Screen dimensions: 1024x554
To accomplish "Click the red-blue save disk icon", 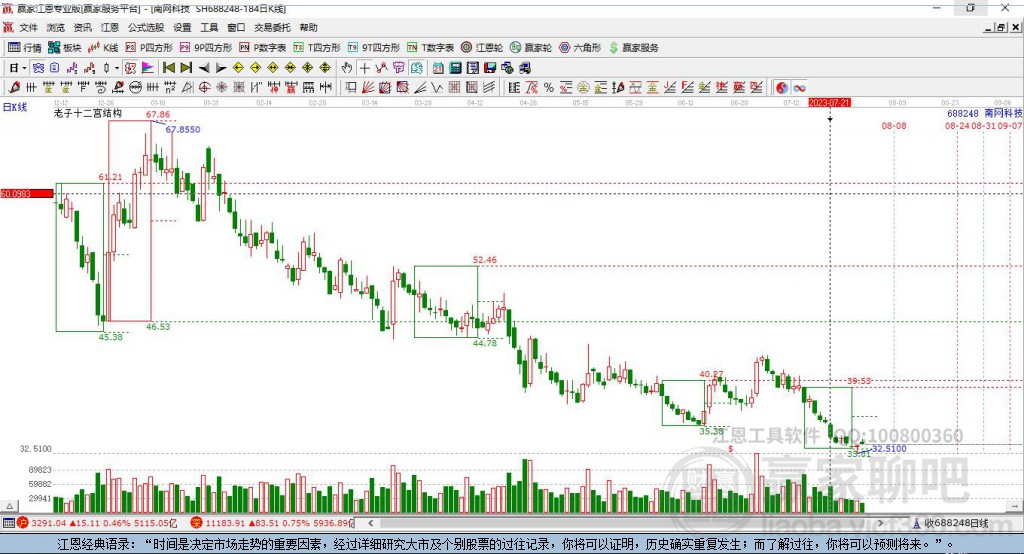I will pos(490,68).
